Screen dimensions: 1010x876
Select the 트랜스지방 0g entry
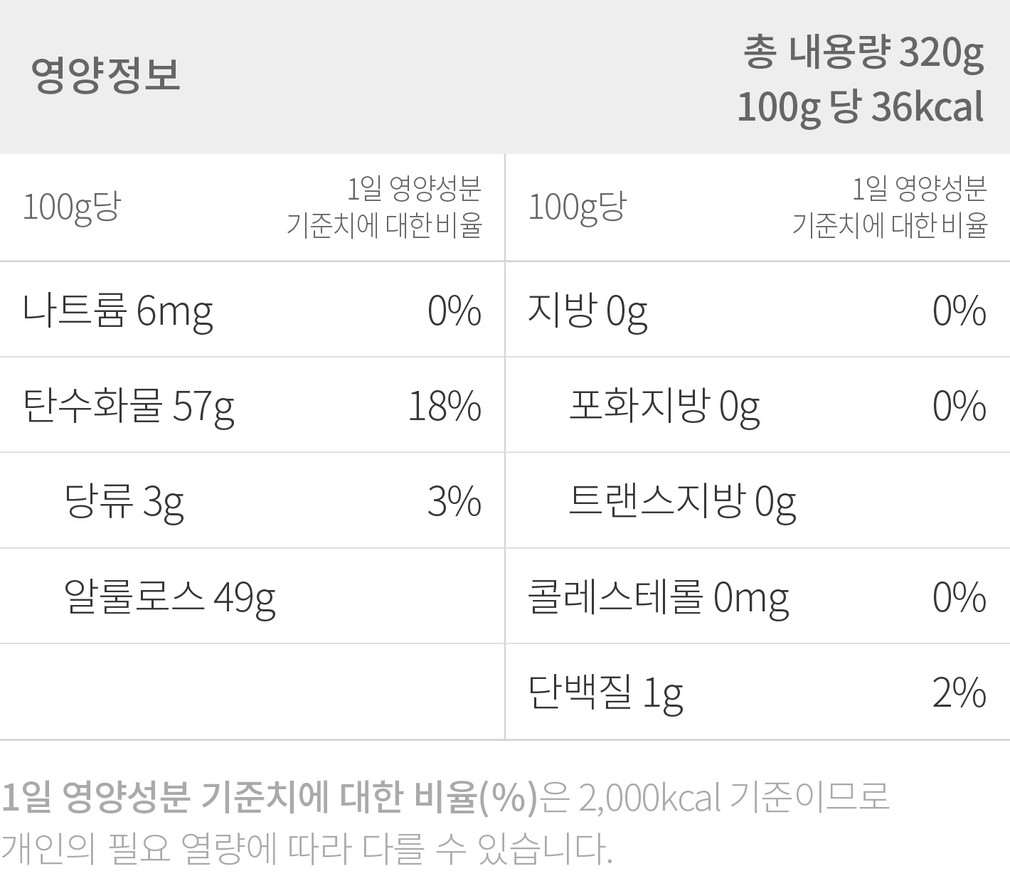682,503
